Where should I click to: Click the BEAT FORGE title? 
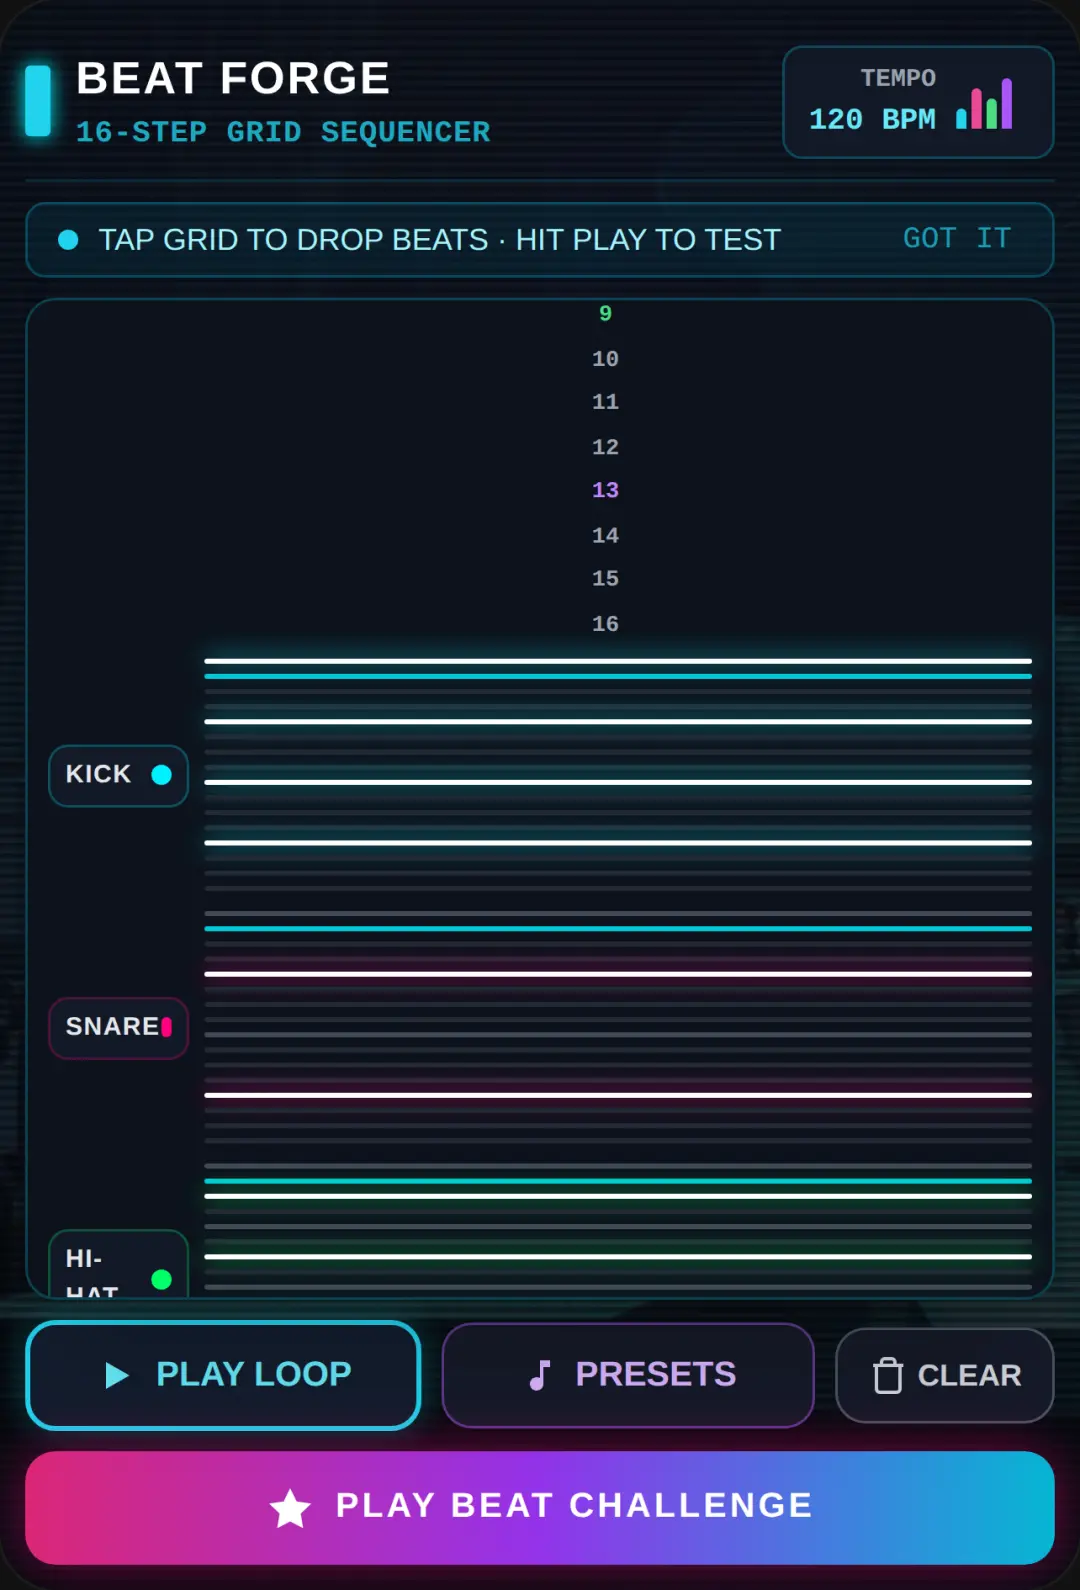point(233,78)
